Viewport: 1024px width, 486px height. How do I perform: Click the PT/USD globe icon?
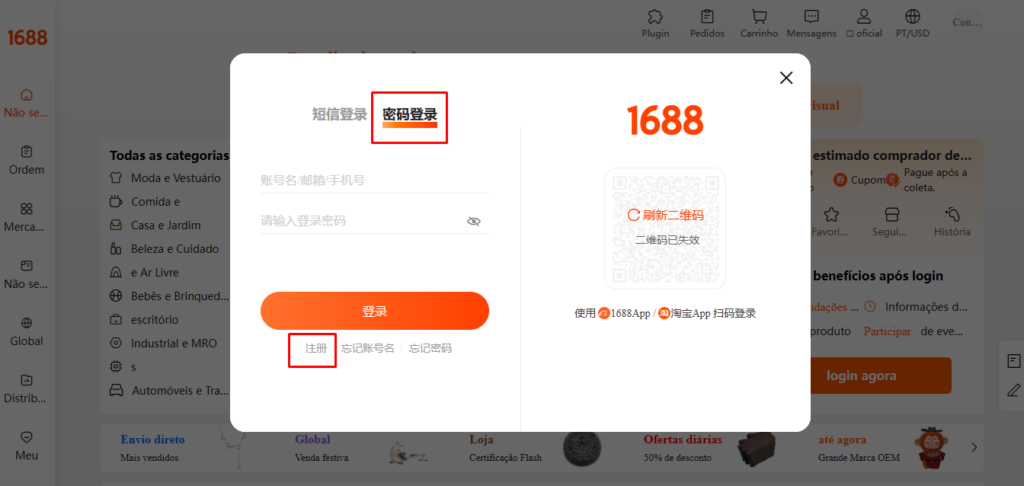point(912,17)
